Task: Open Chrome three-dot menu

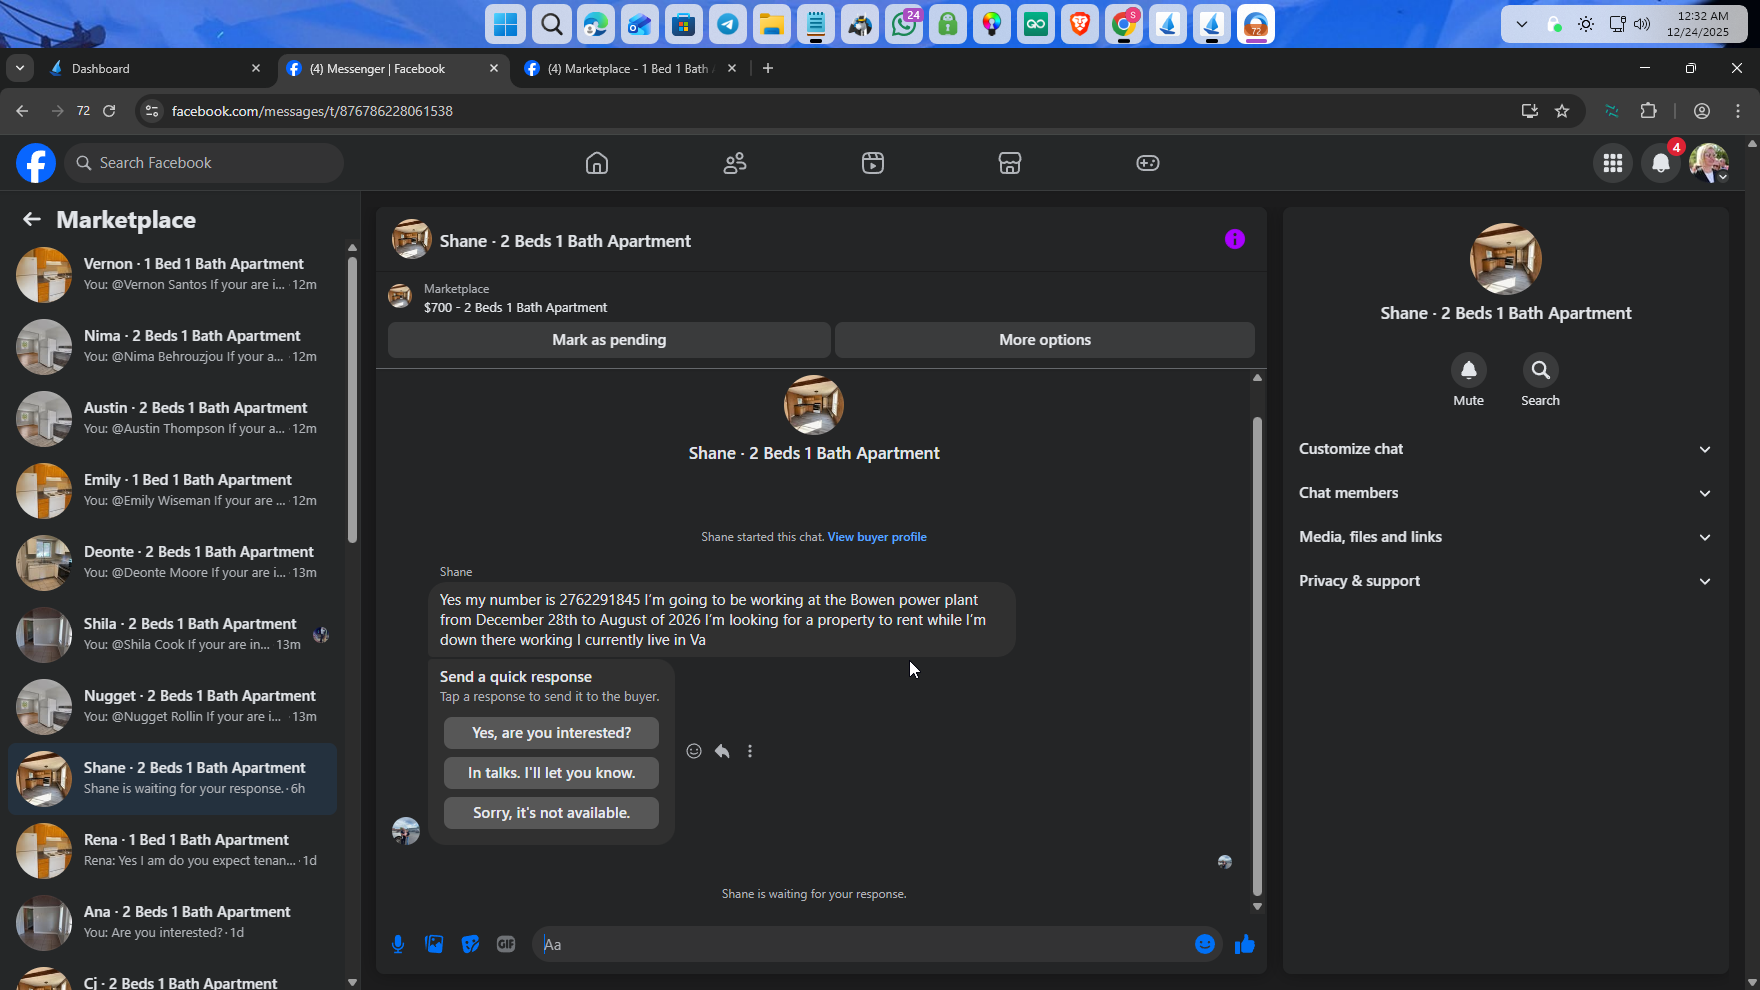Action: (1738, 111)
